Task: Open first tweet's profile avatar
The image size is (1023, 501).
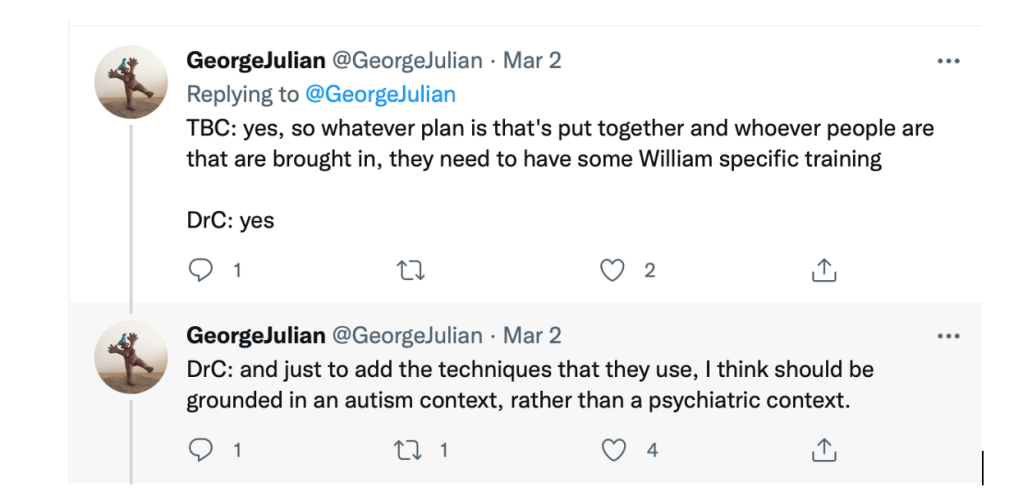Action: click(130, 82)
